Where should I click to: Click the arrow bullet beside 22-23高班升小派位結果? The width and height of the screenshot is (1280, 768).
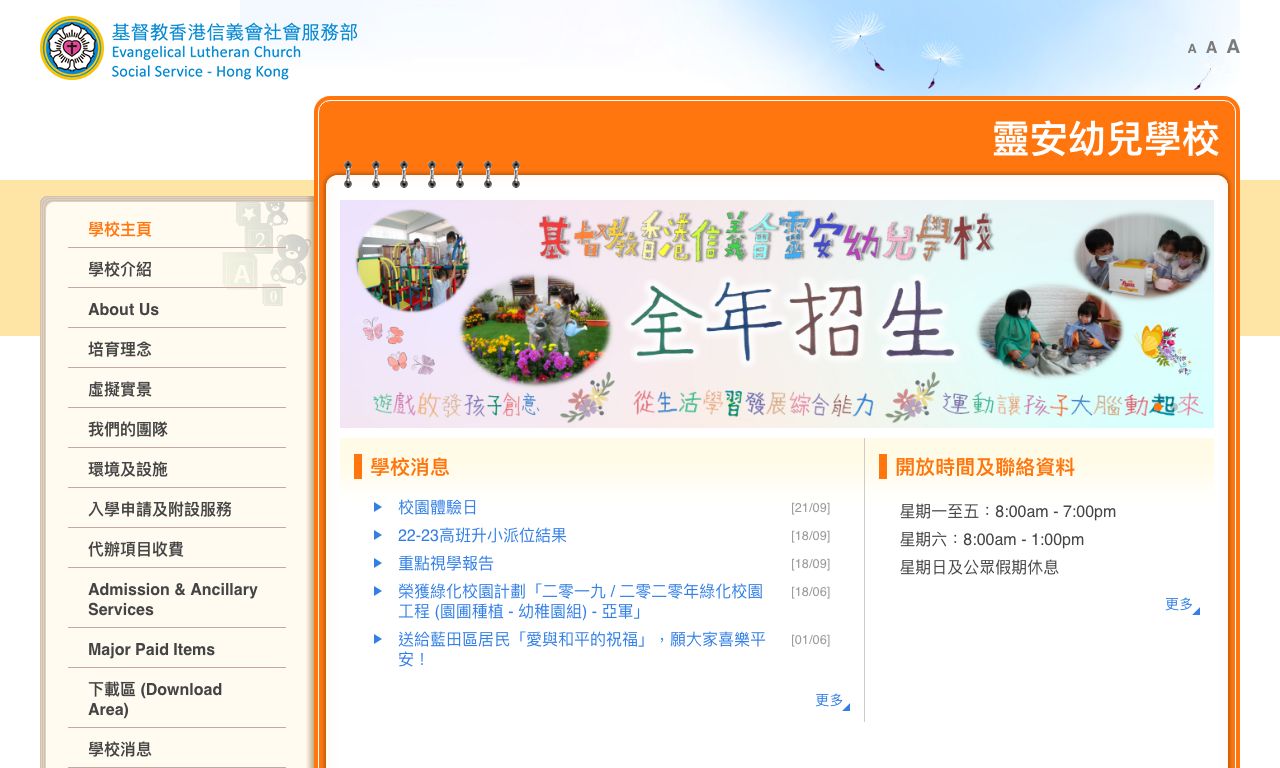378,535
